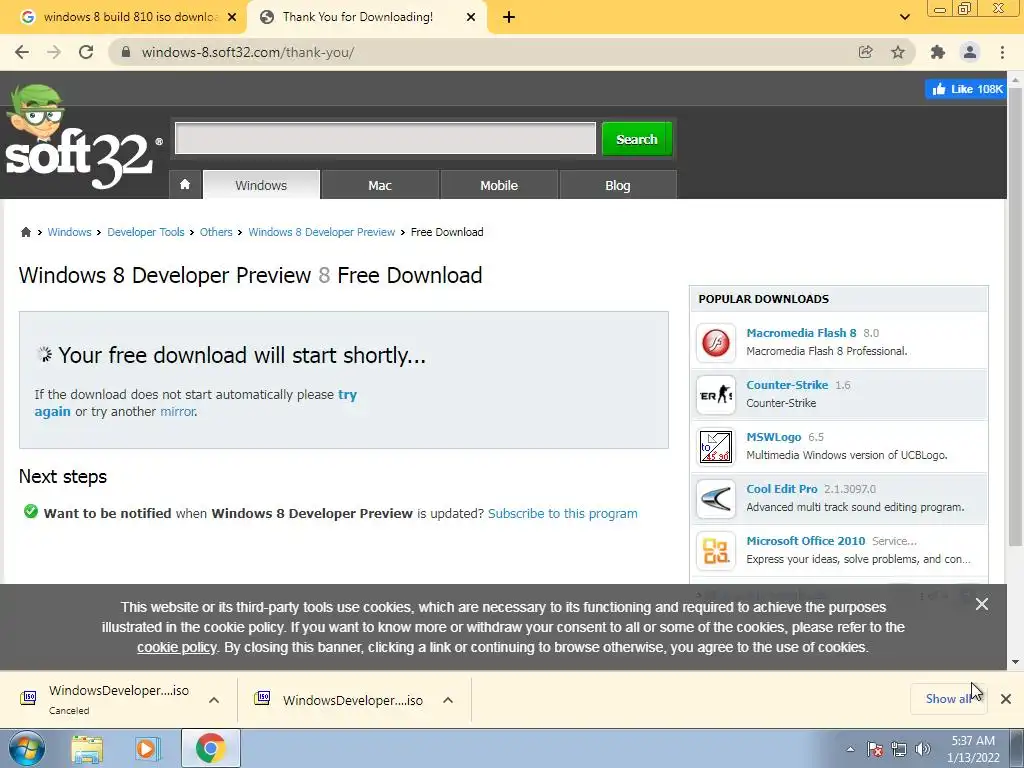Dismiss the cookie banner
Image resolution: width=1024 pixels, height=768 pixels.
point(982,604)
